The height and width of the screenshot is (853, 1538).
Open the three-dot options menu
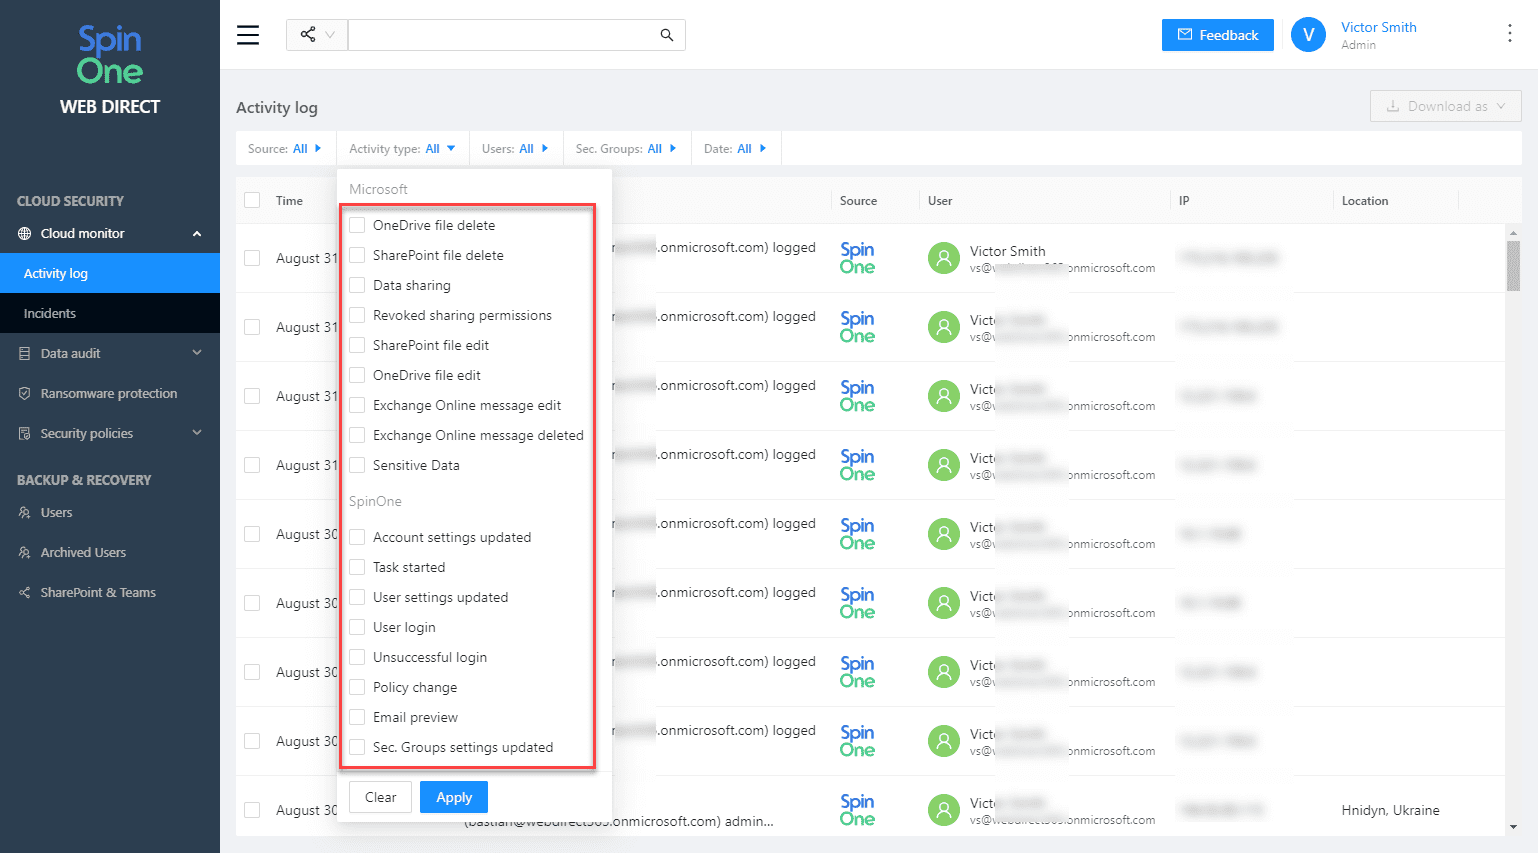tap(1509, 34)
